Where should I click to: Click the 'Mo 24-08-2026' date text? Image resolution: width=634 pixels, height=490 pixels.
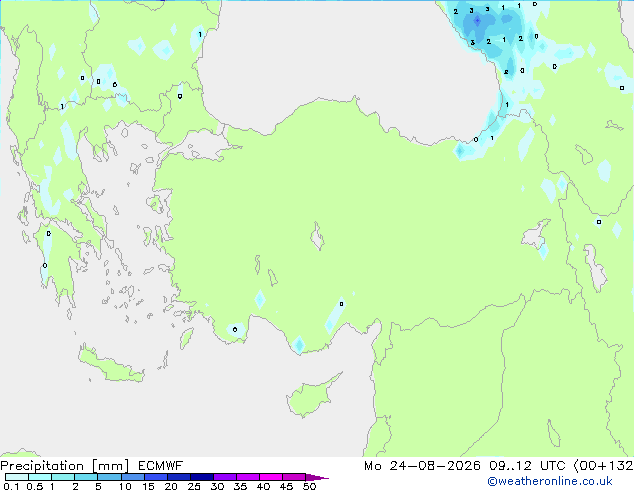422,466
